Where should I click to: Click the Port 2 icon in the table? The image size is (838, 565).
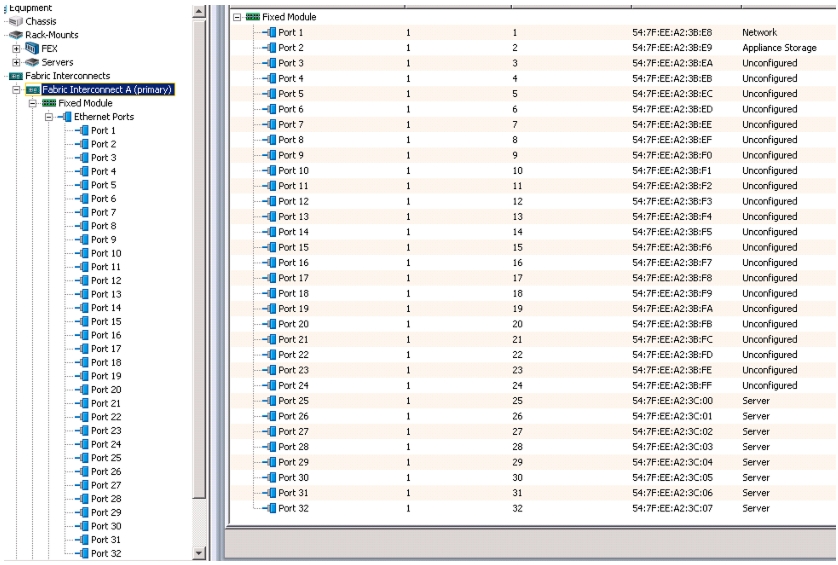270,48
